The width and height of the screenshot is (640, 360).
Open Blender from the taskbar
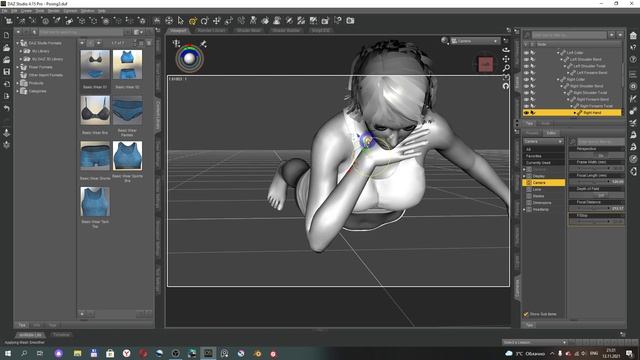click(x=258, y=353)
